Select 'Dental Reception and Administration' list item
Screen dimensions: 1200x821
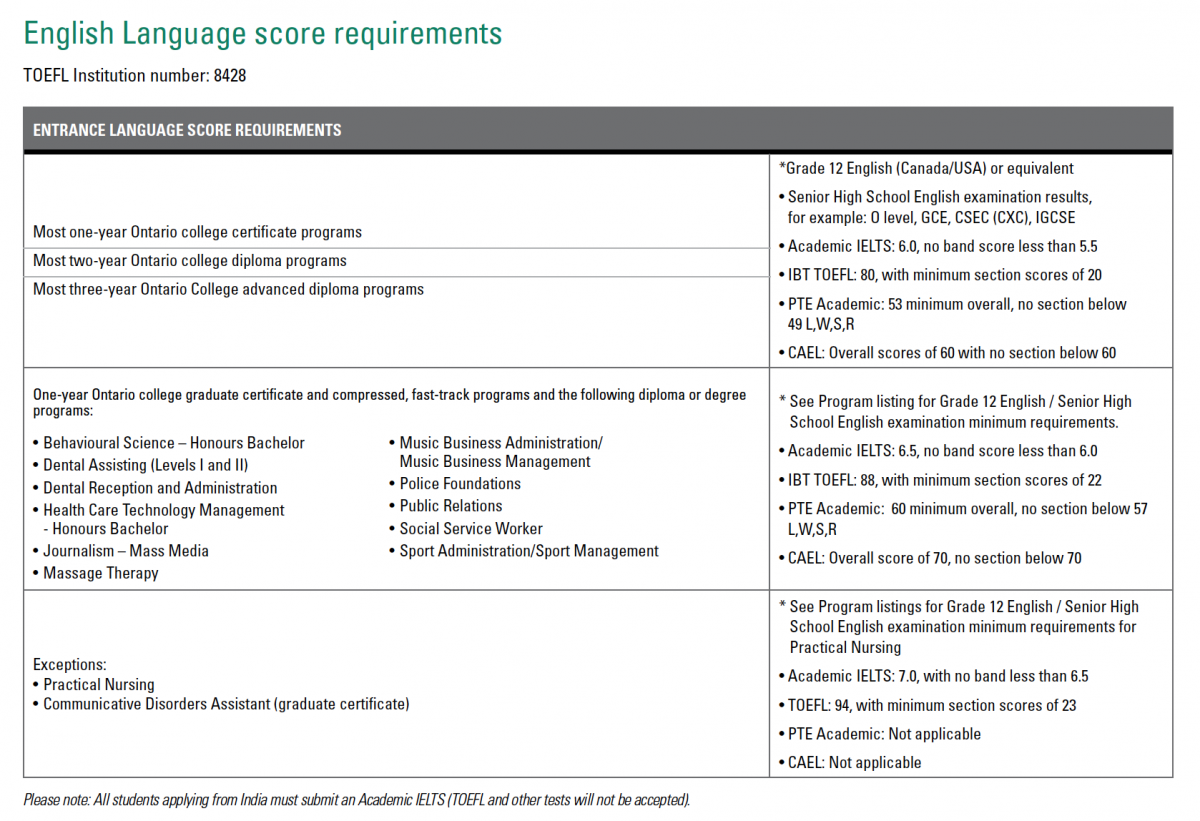point(155,488)
